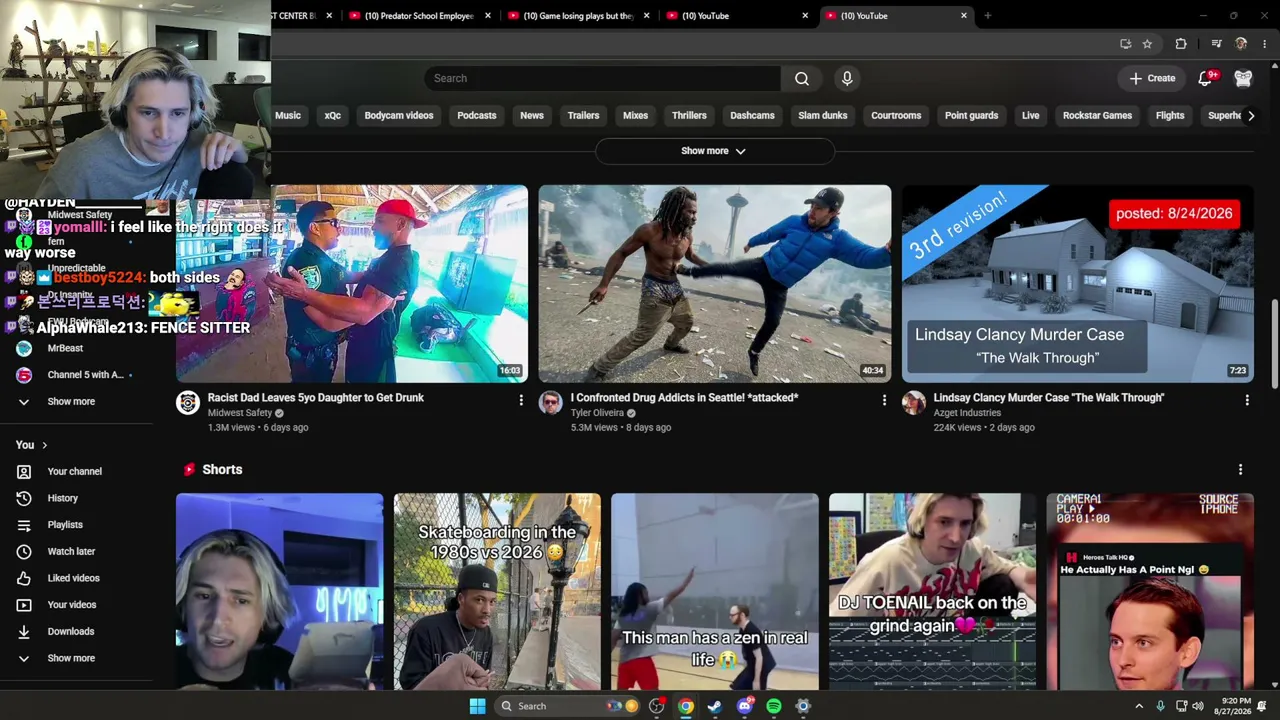1280x720 pixels.
Task: Show next category chips with the arrow
Action: point(1250,116)
